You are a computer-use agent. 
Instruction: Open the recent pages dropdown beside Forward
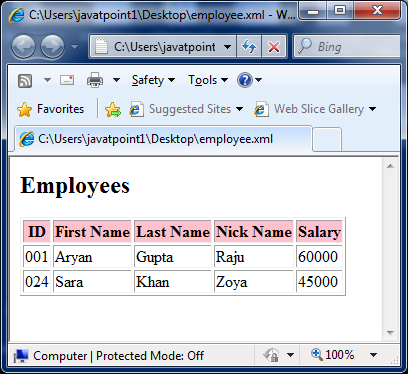click(x=75, y=47)
